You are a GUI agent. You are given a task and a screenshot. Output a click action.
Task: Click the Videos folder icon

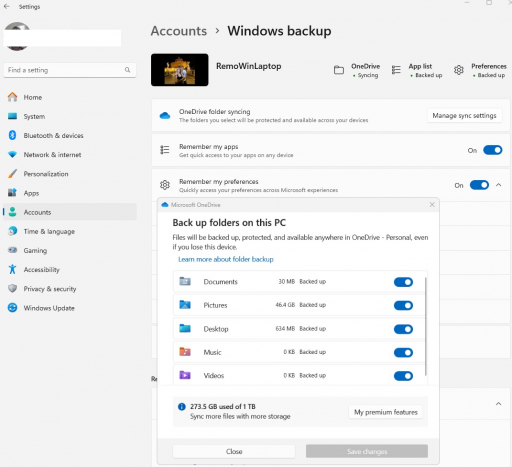[x=185, y=375]
